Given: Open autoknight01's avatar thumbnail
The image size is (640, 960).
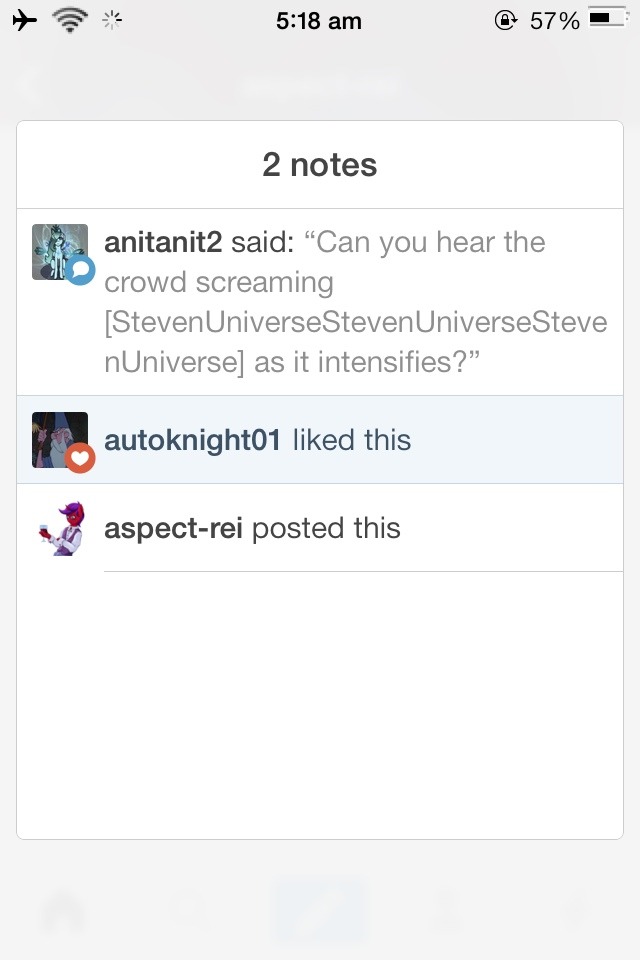Looking at the screenshot, I should (59, 440).
